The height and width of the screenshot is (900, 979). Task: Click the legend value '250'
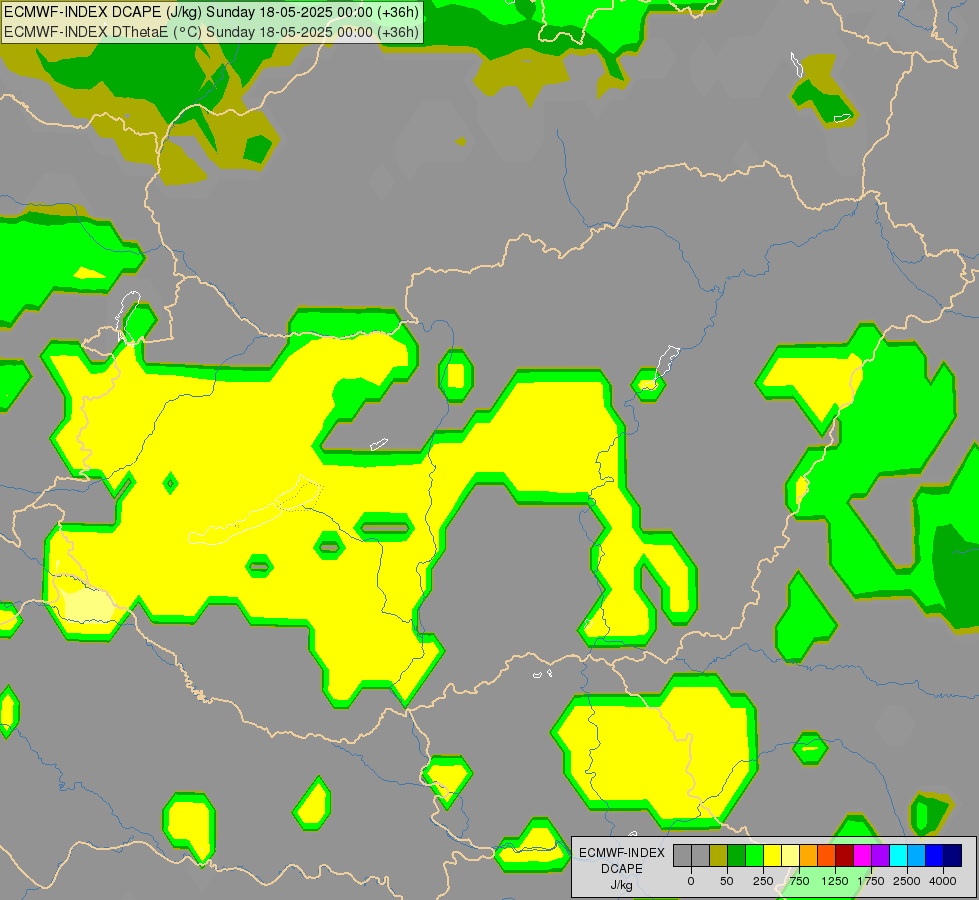pos(763,881)
